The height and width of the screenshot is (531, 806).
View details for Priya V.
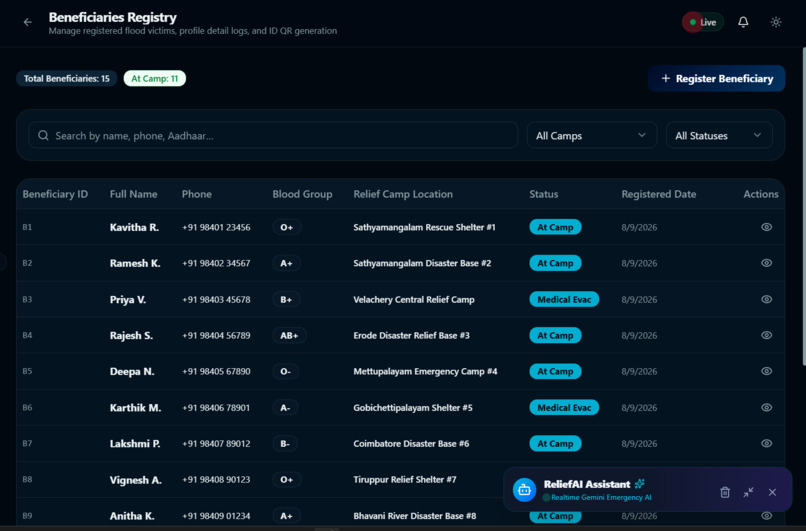coord(766,299)
